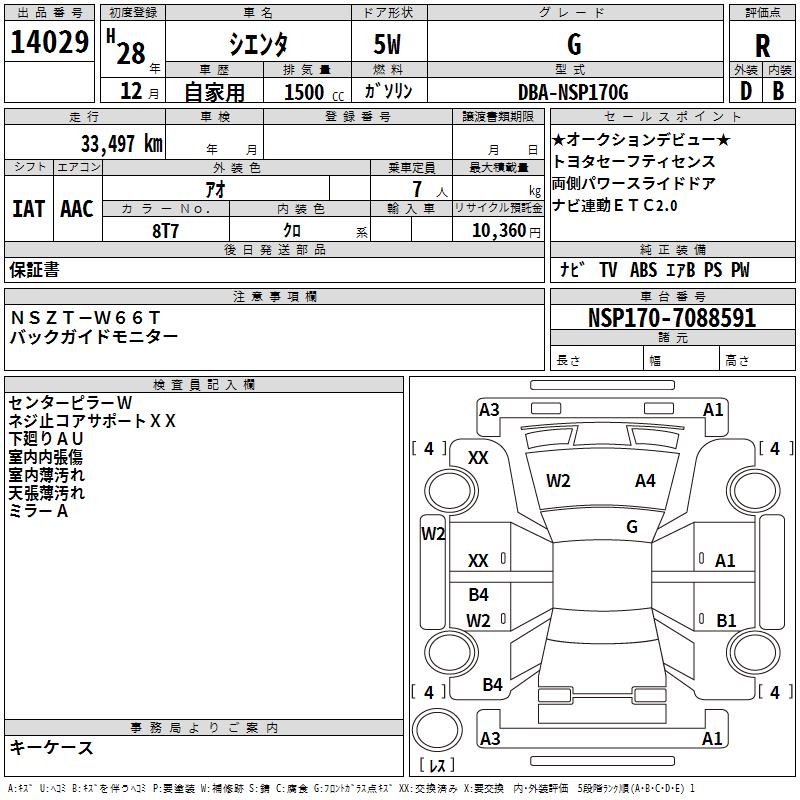800x800 pixels.
Task: Click 両側パワースライドドア line
Action: point(634,183)
